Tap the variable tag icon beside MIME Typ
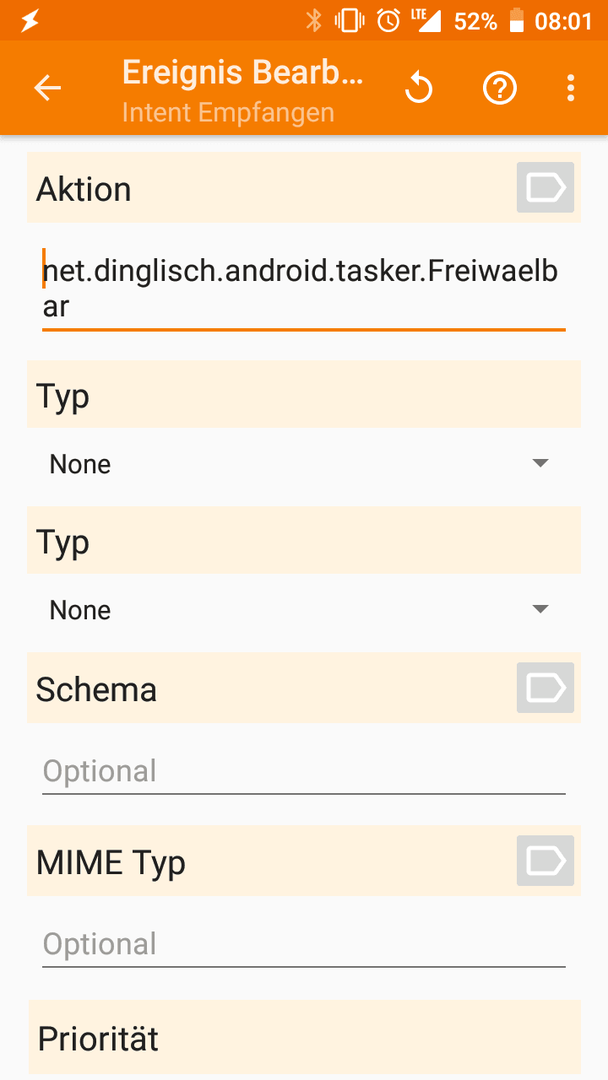Viewport: 608px width, 1080px height. [x=545, y=860]
